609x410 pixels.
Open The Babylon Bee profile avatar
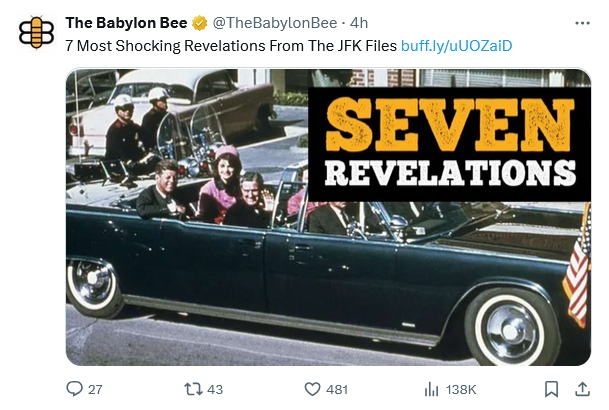click(x=37, y=33)
